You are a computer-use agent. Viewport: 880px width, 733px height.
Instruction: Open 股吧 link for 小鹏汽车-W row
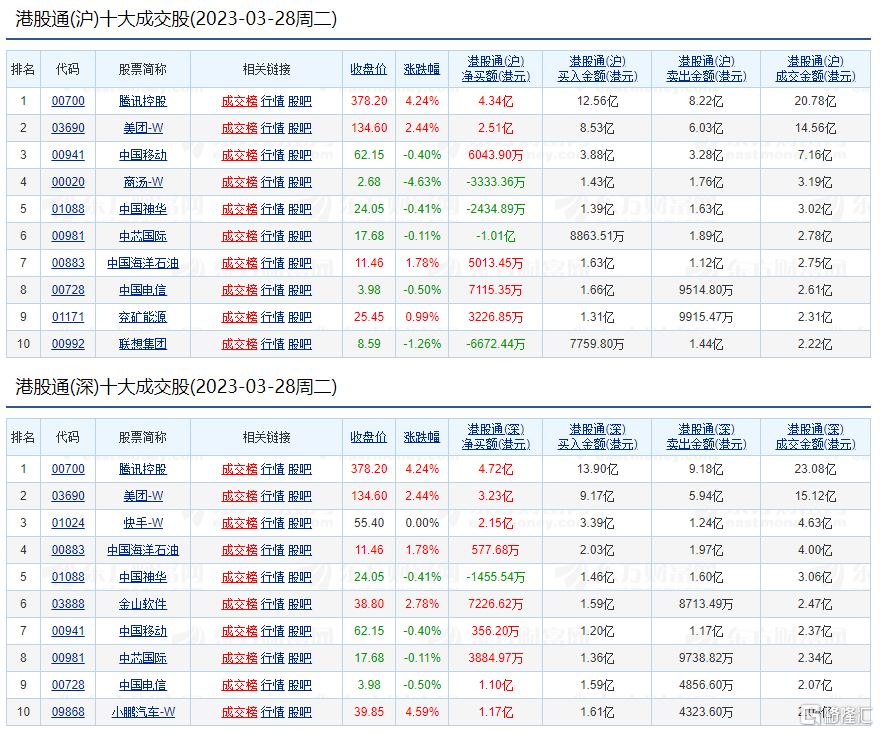[x=300, y=712]
